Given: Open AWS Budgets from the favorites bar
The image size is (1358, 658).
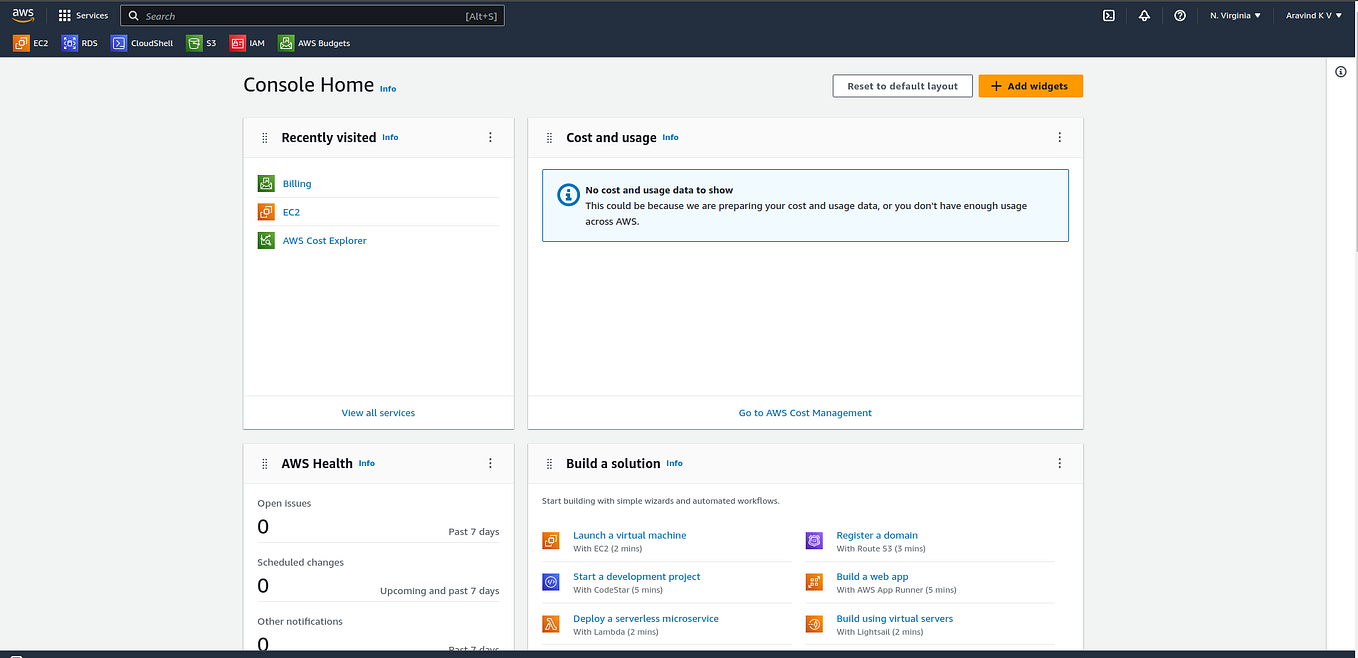Looking at the screenshot, I should pyautogui.click(x=314, y=43).
